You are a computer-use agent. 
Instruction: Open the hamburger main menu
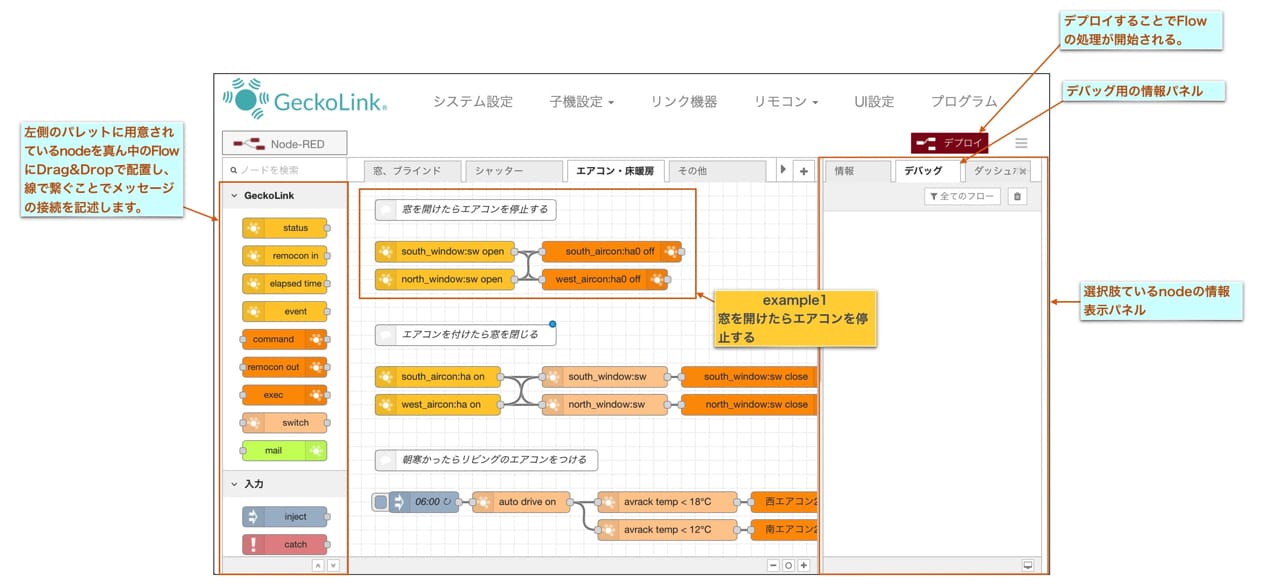coord(1021,143)
